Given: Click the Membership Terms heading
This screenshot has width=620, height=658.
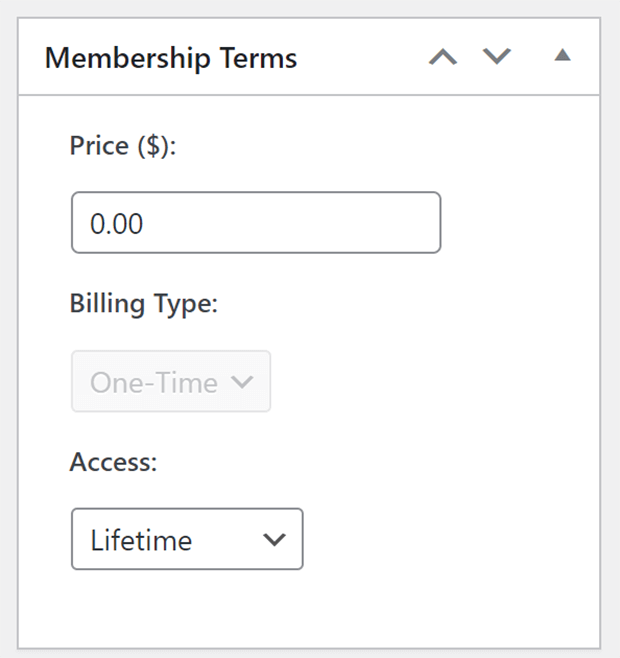Looking at the screenshot, I should (171, 58).
